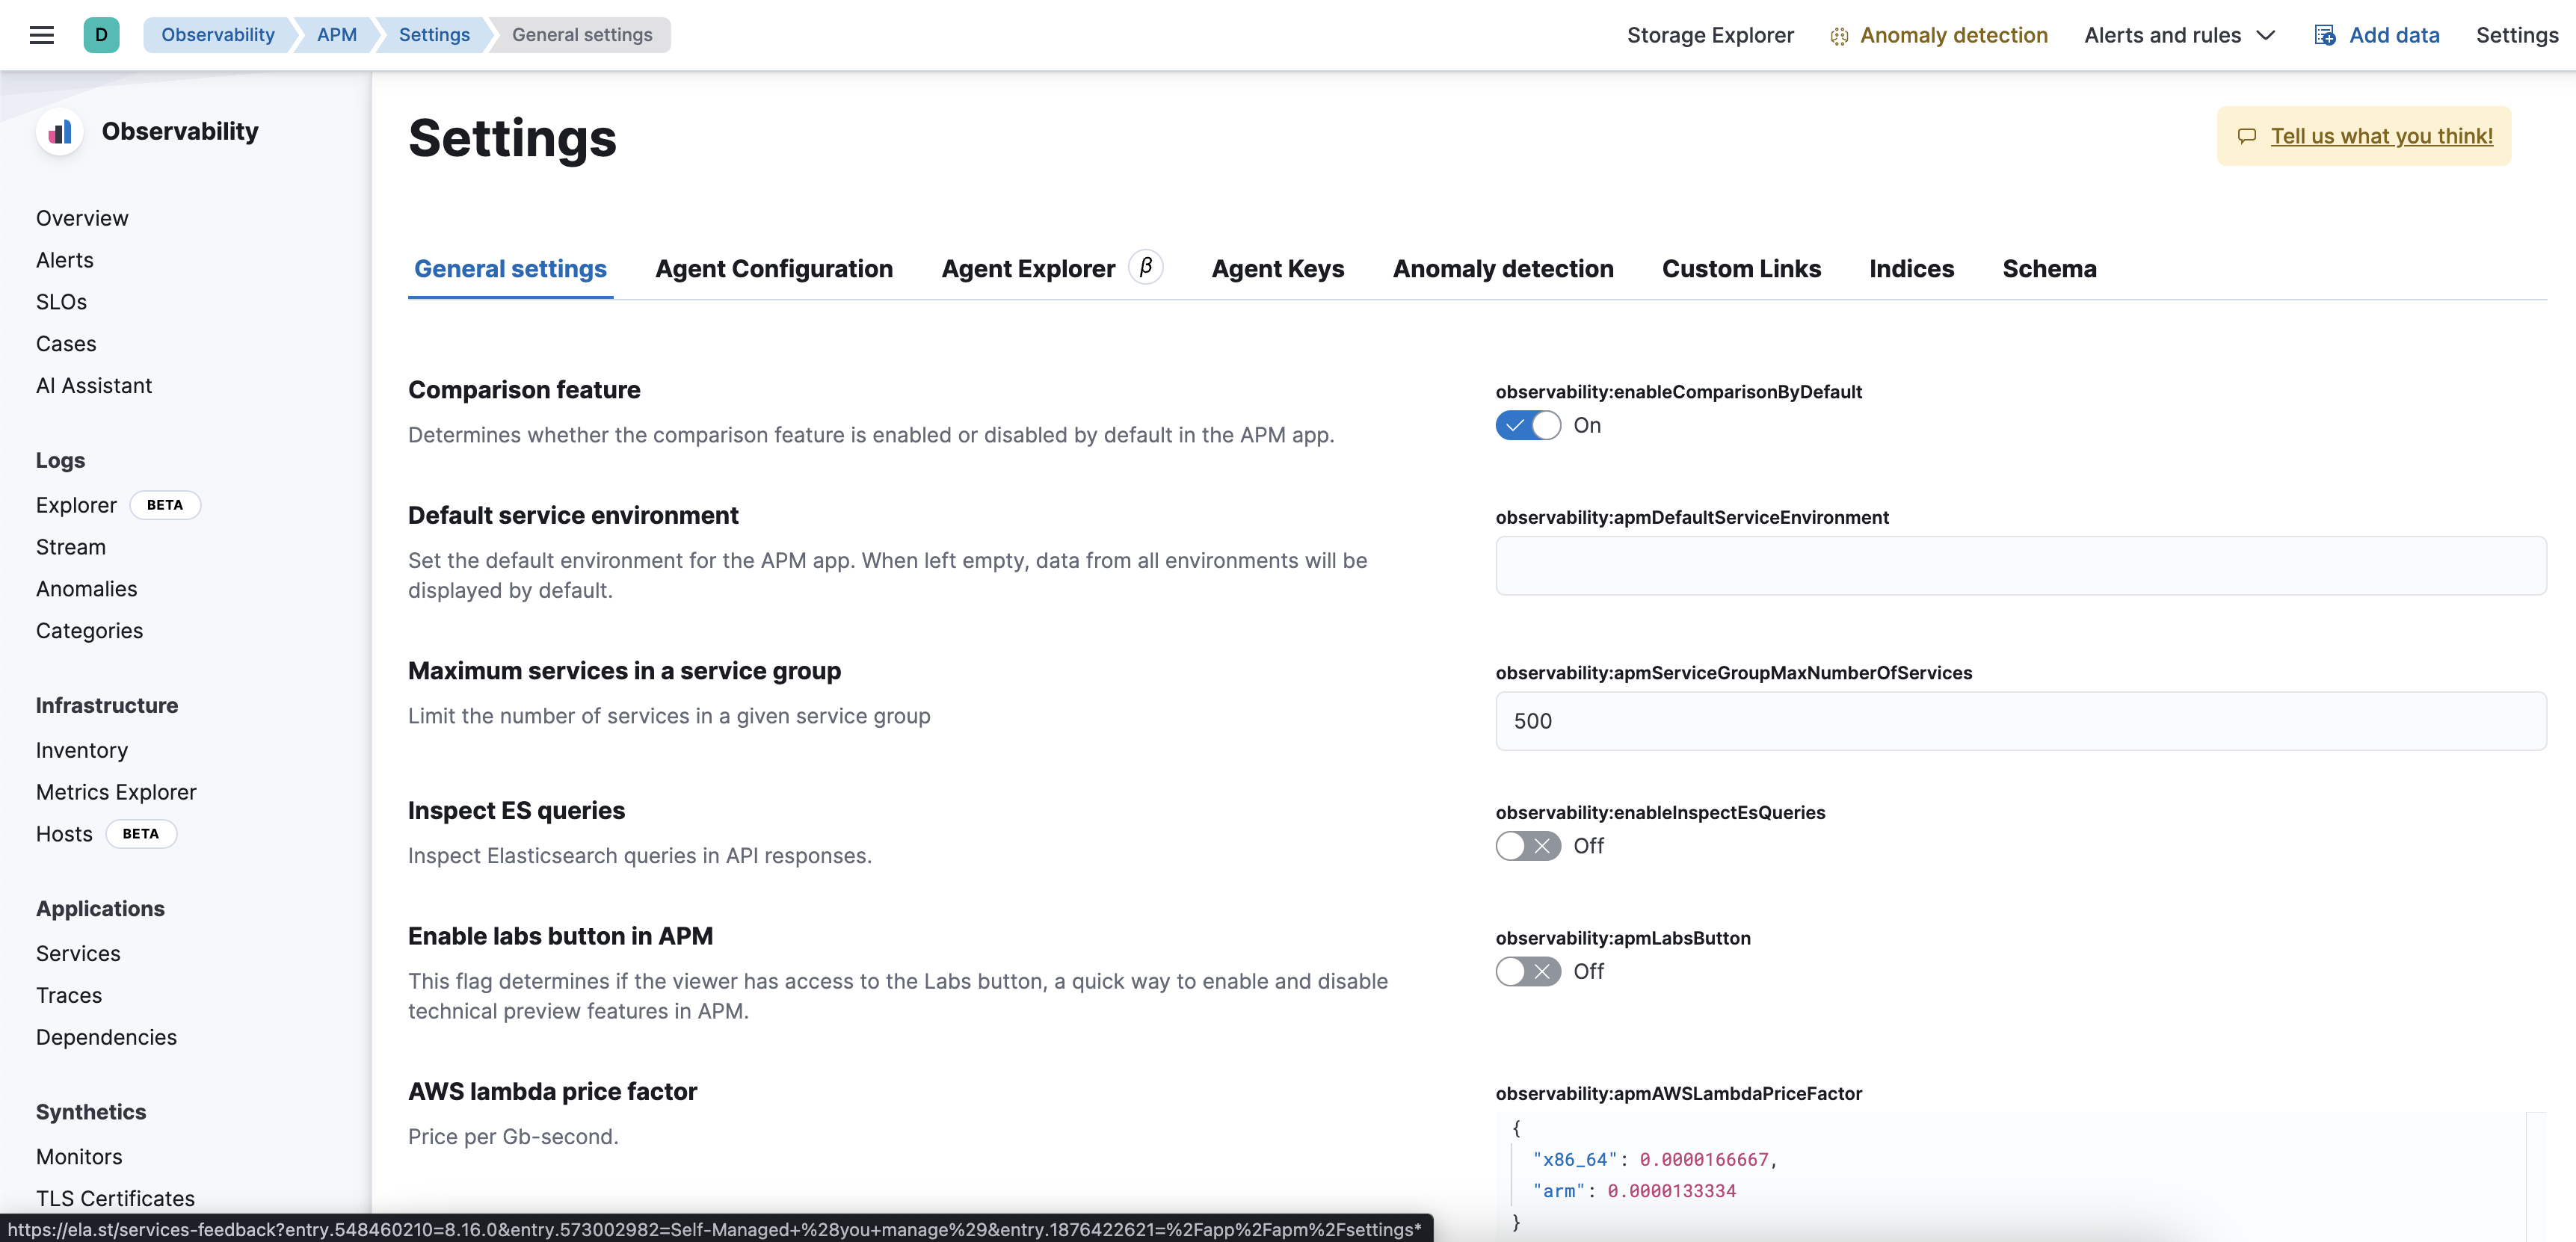2576x1242 pixels.
Task: Click the Observability breadcrumb
Action: pos(217,35)
